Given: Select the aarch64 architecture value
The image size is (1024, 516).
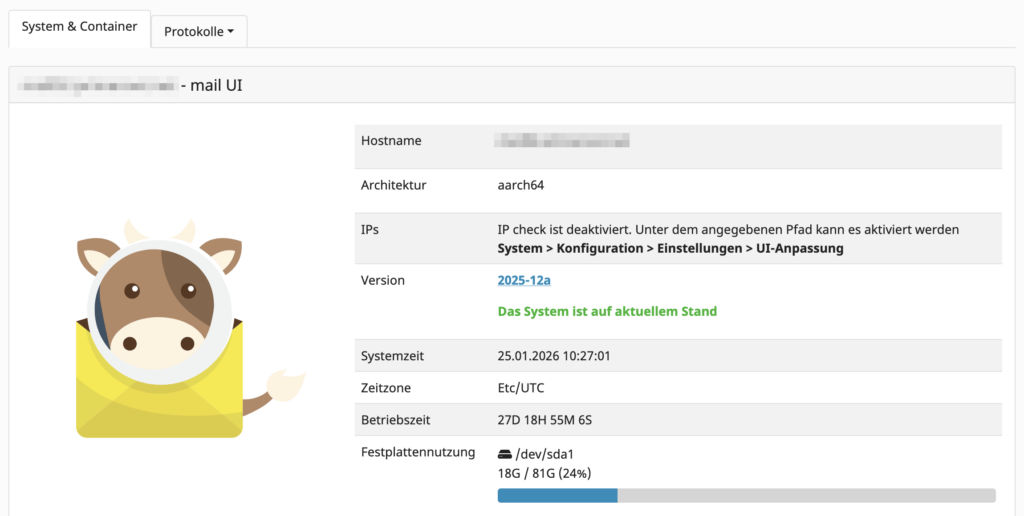Looking at the screenshot, I should click(x=520, y=185).
